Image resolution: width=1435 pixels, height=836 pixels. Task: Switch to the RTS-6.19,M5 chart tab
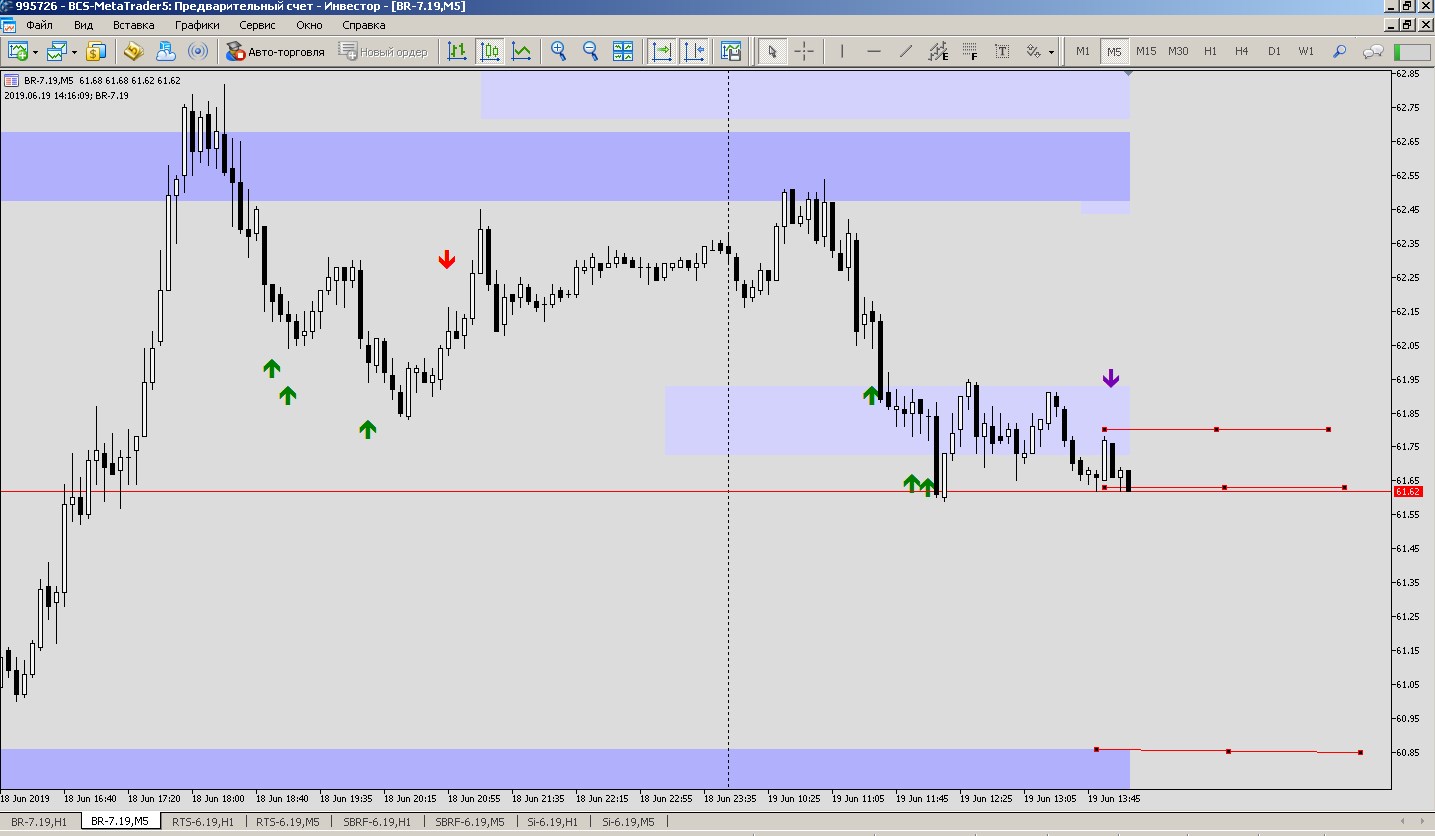(x=288, y=822)
